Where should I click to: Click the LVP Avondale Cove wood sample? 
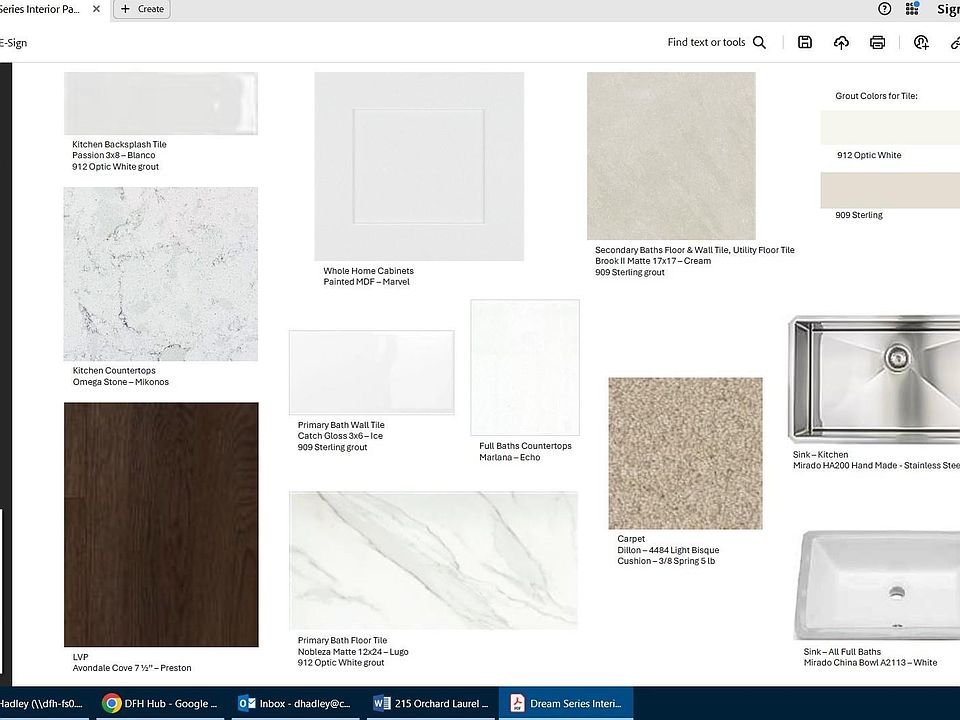(x=161, y=524)
